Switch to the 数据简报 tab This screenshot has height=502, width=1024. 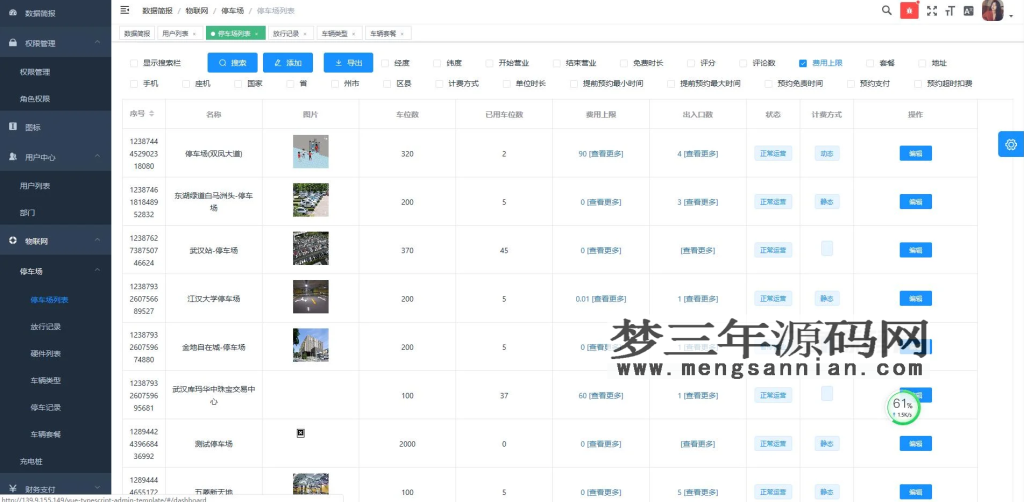tap(137, 33)
